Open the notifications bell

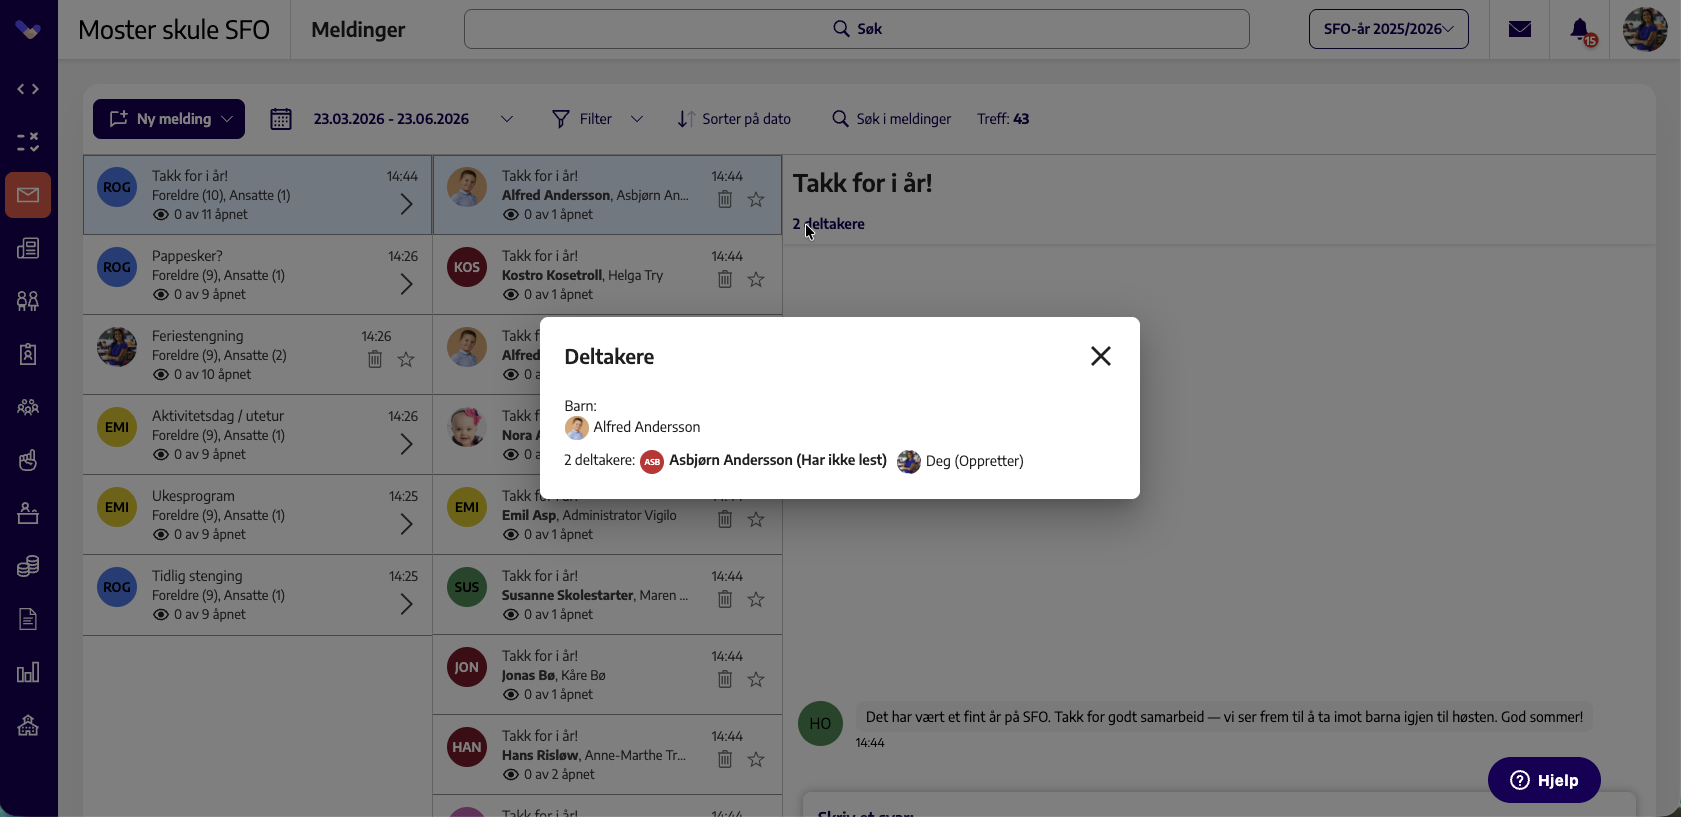[x=1581, y=30]
